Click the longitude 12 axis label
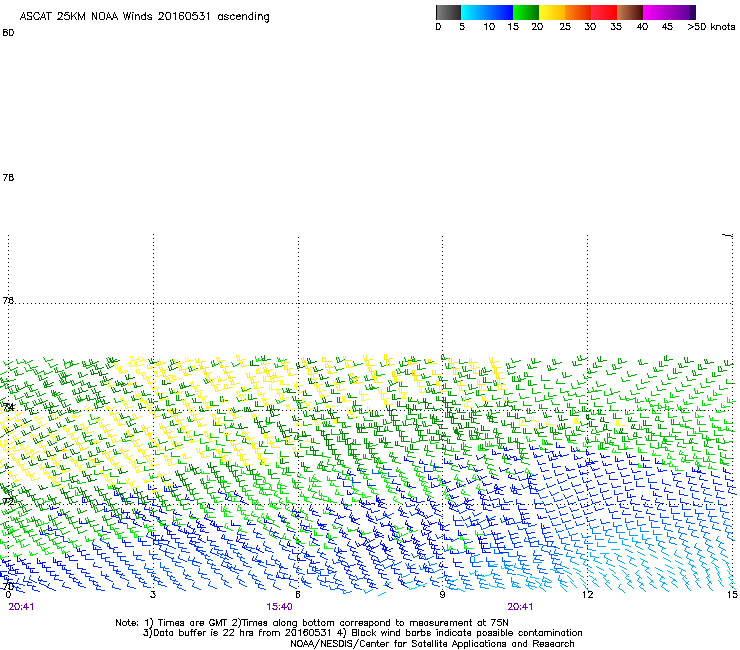This screenshot has height=650, width=740. [x=587, y=595]
